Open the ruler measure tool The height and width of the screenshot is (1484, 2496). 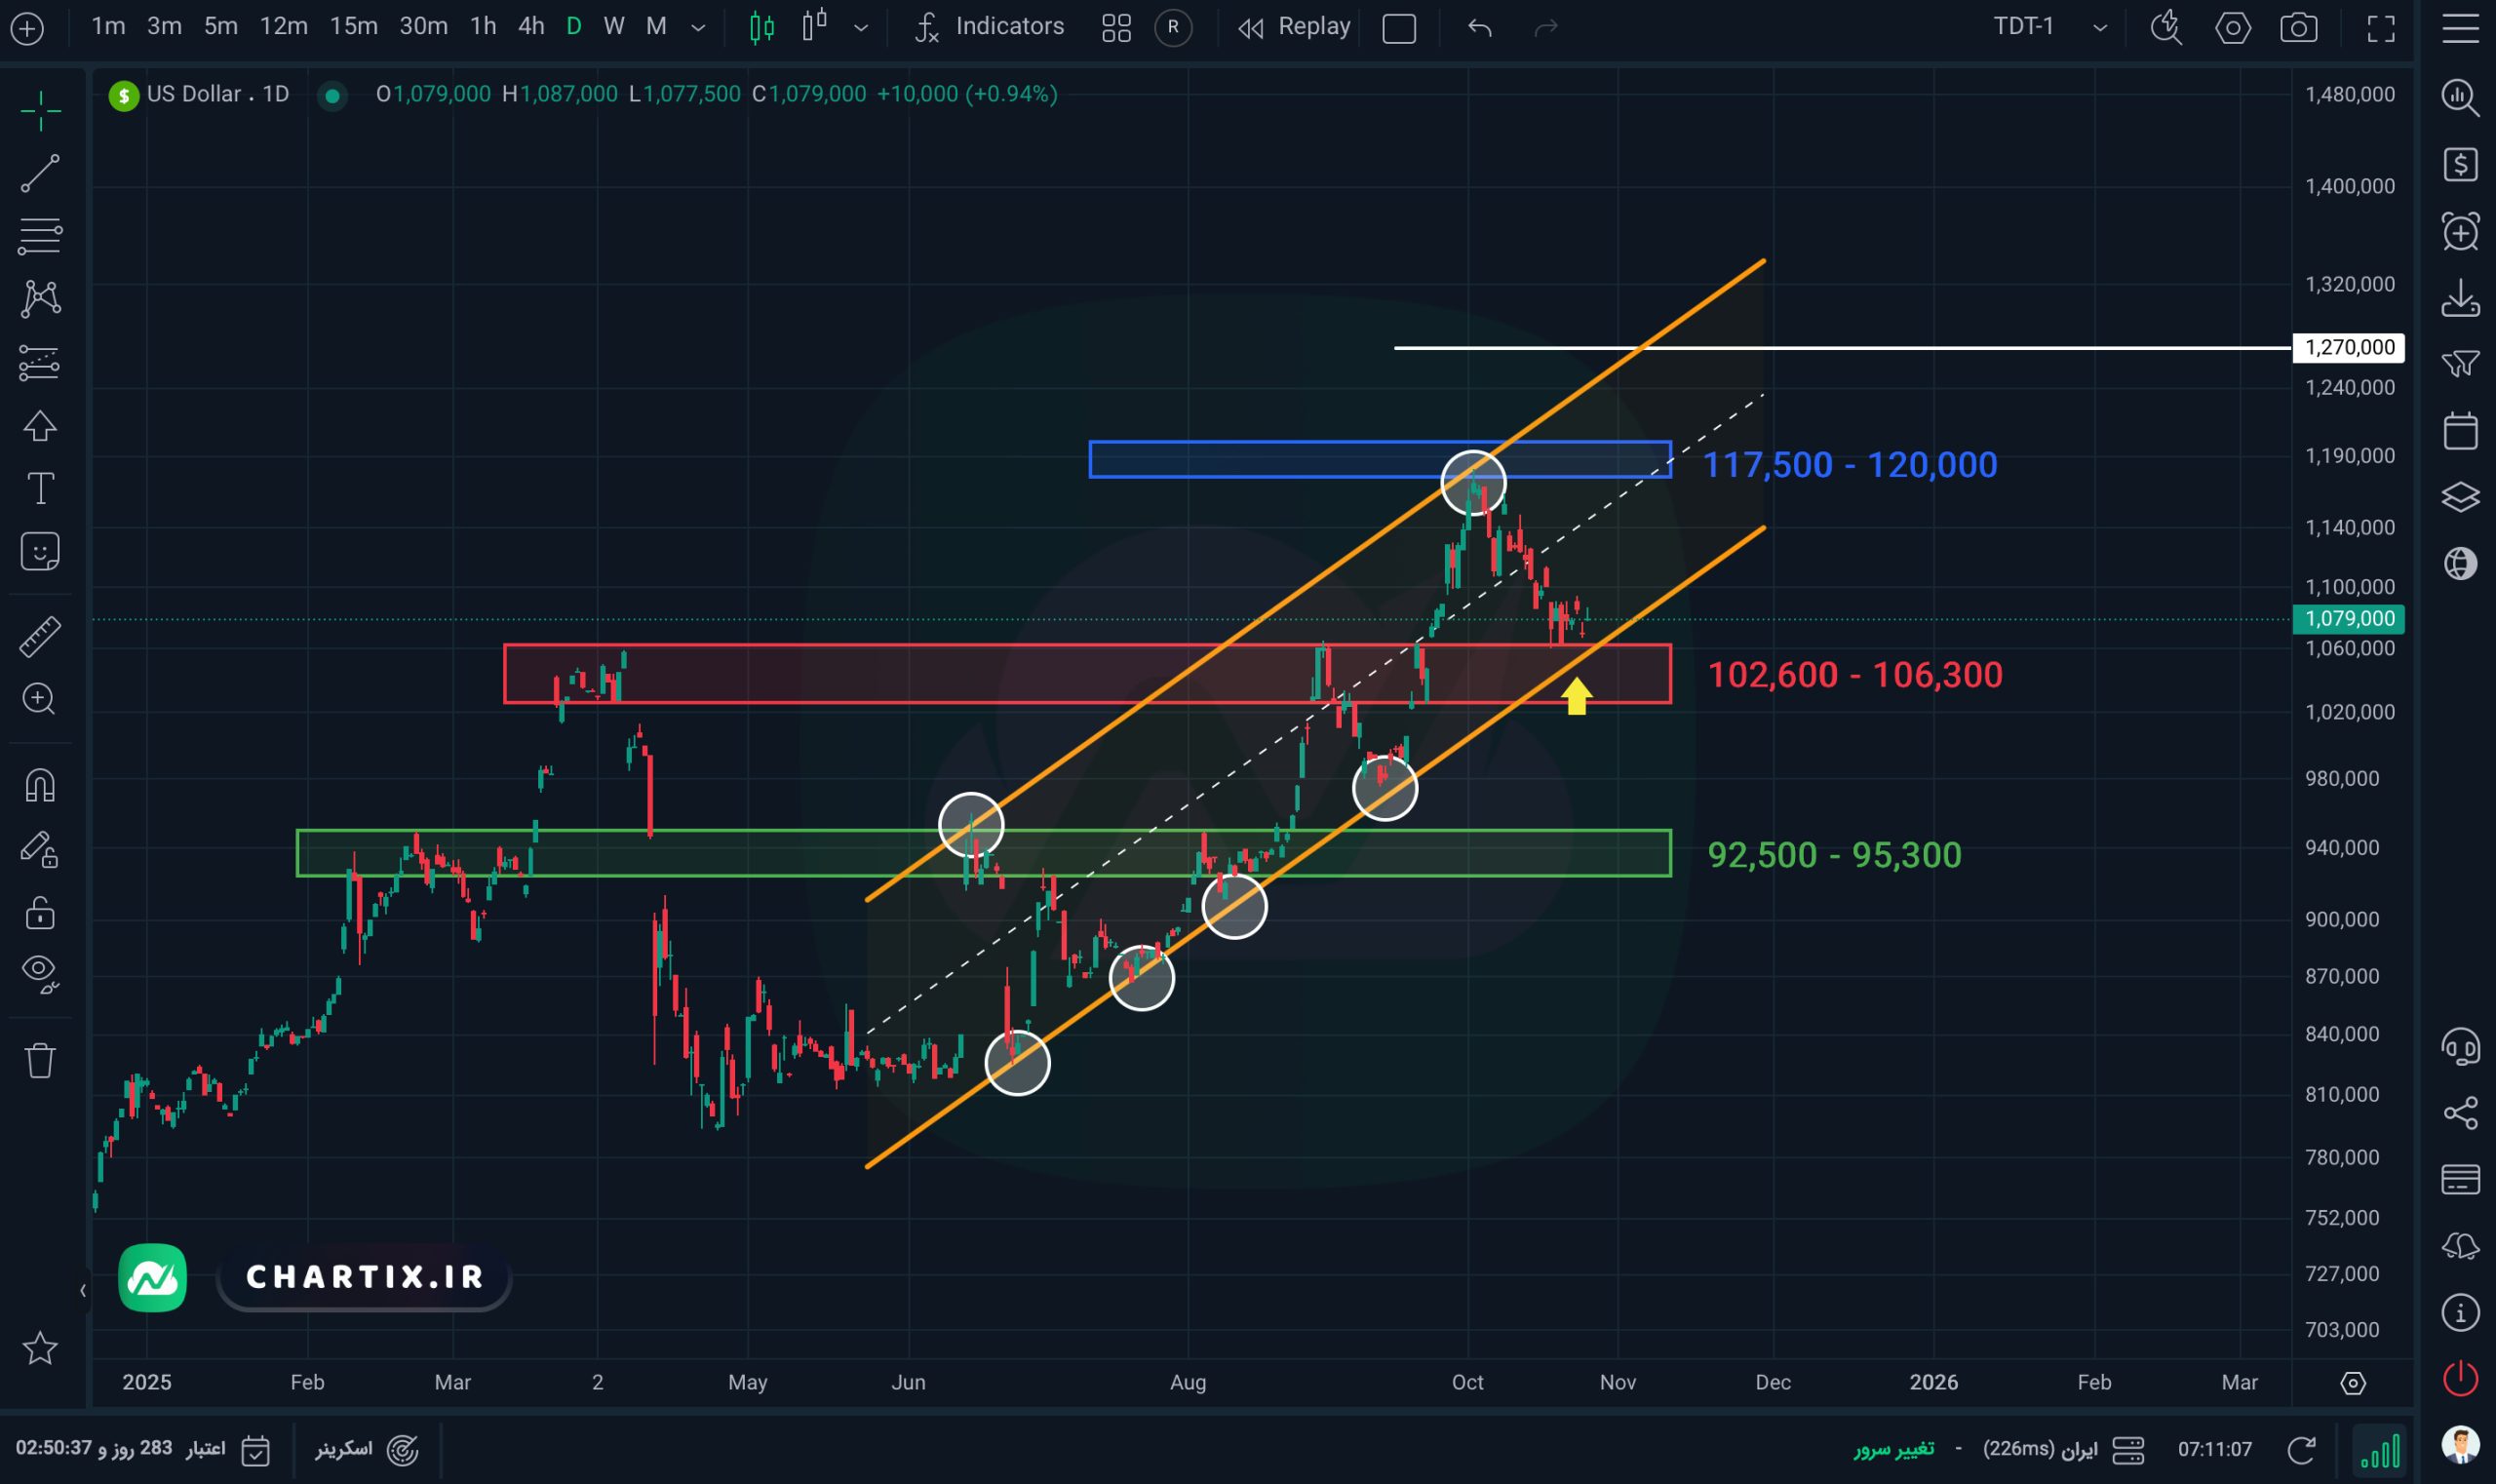point(40,636)
